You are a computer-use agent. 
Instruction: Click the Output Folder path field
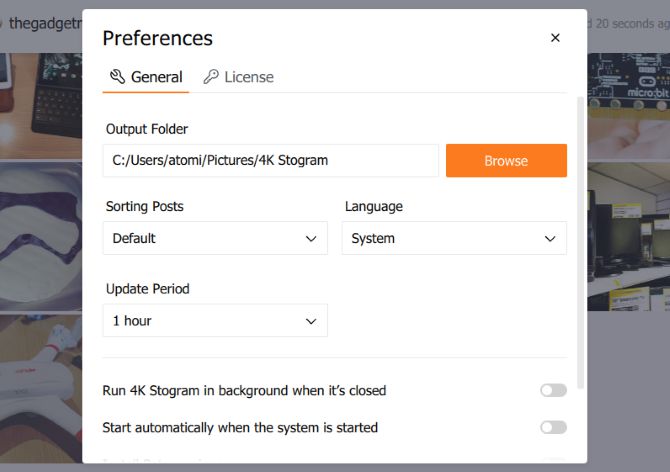(x=270, y=161)
